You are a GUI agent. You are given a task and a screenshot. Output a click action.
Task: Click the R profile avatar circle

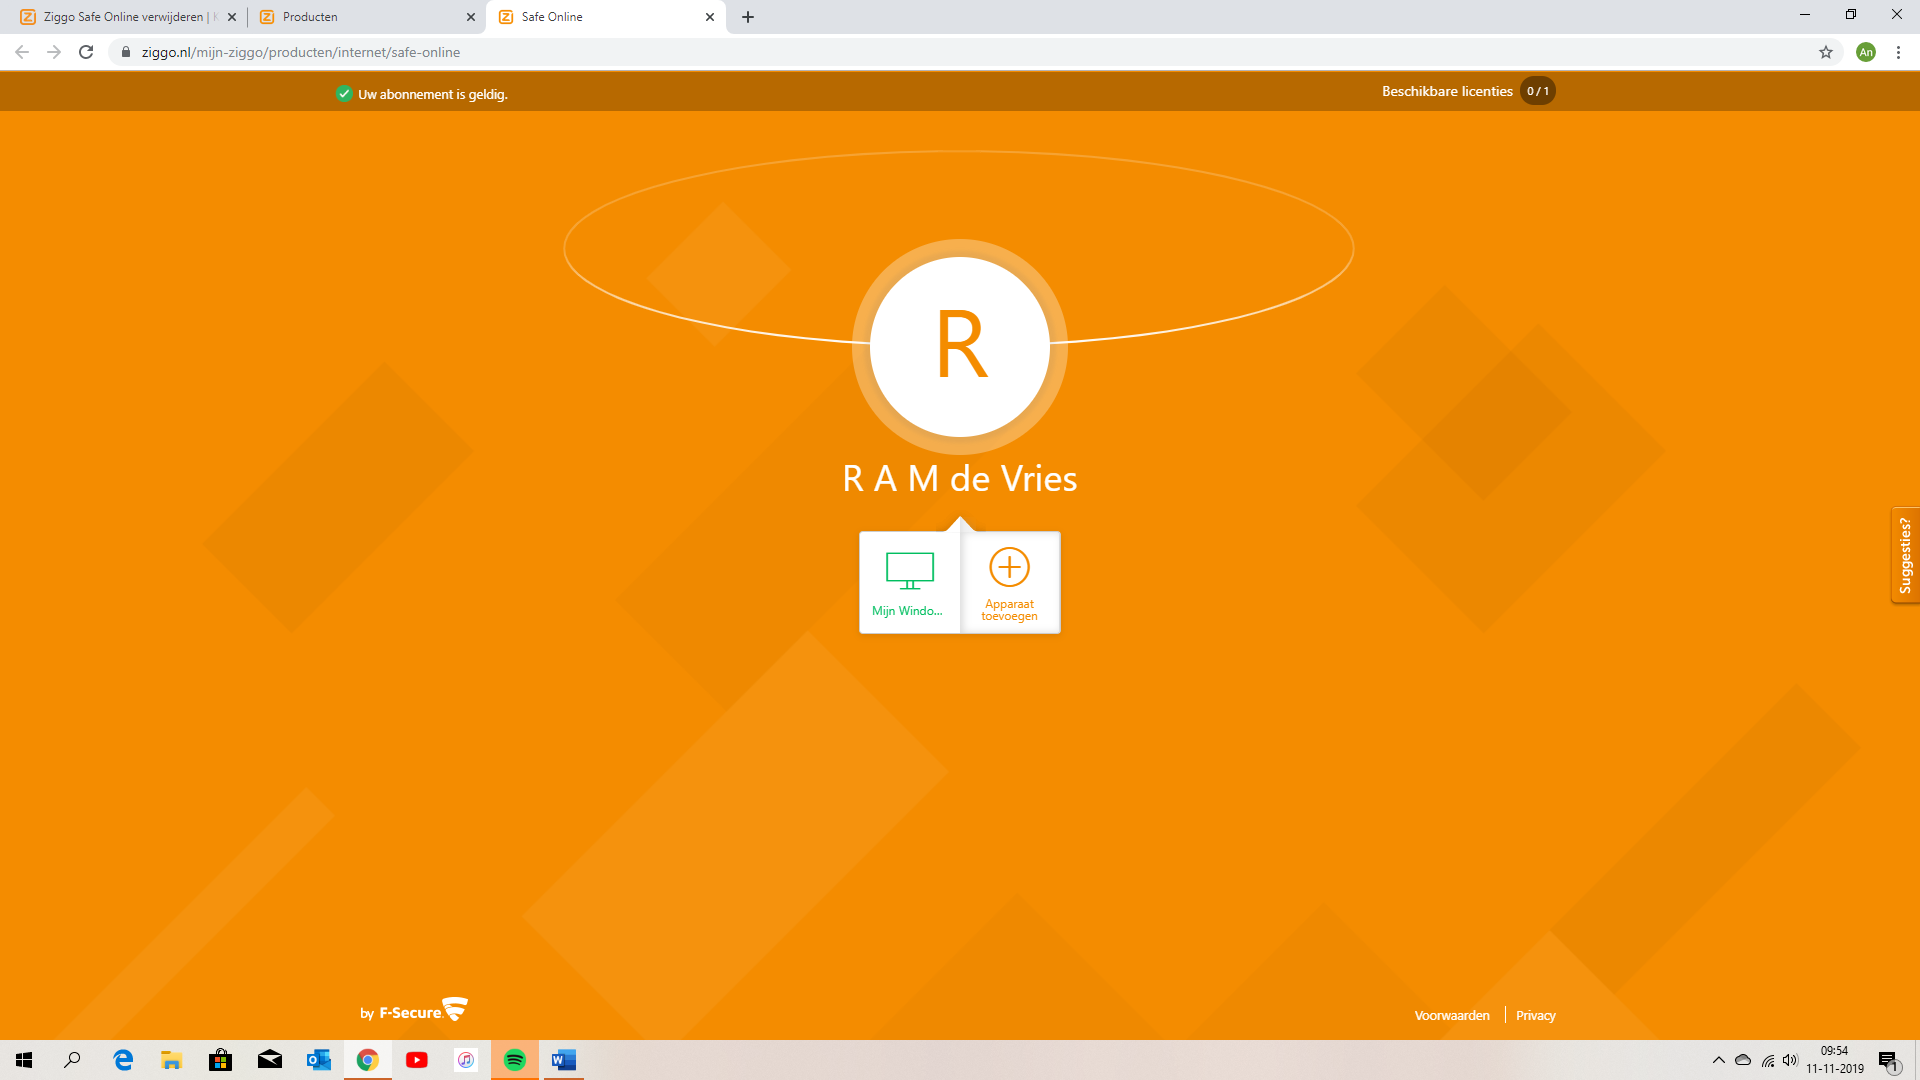[960, 346]
